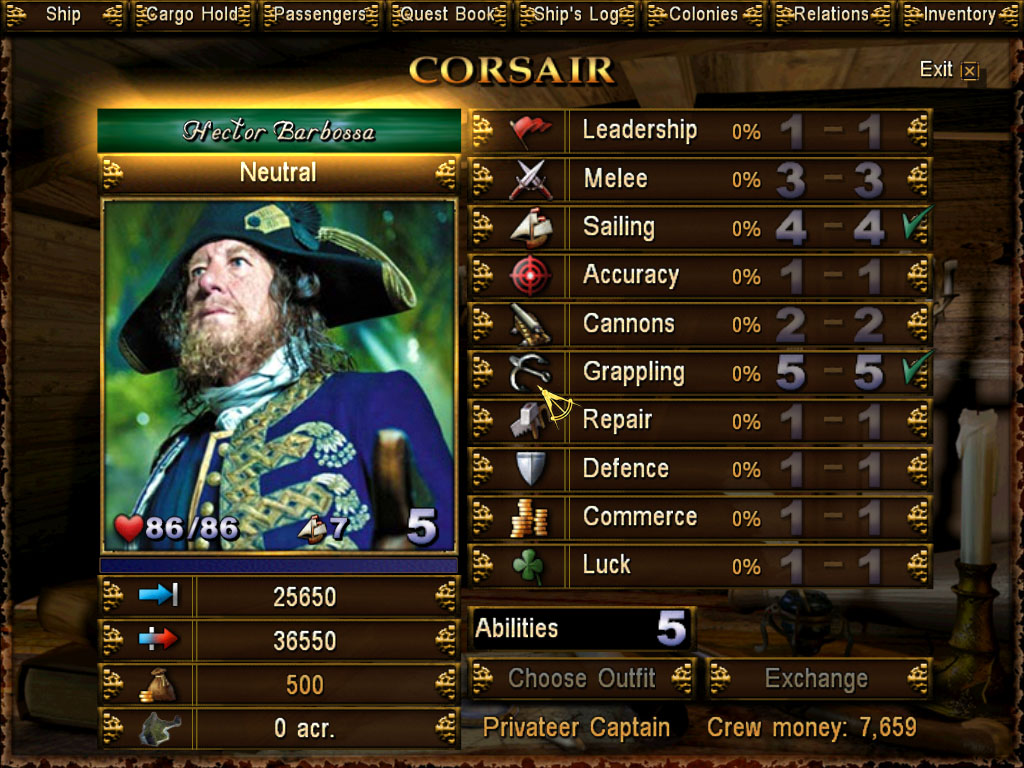Toggle the green checkmark on Grappling
This screenshot has width=1024, height=768.
(x=918, y=368)
